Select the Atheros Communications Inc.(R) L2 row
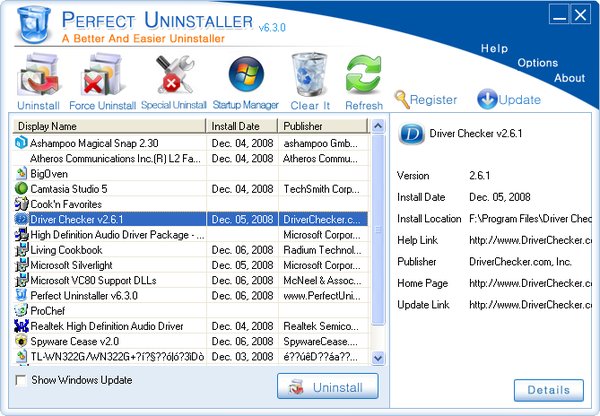 coord(191,158)
